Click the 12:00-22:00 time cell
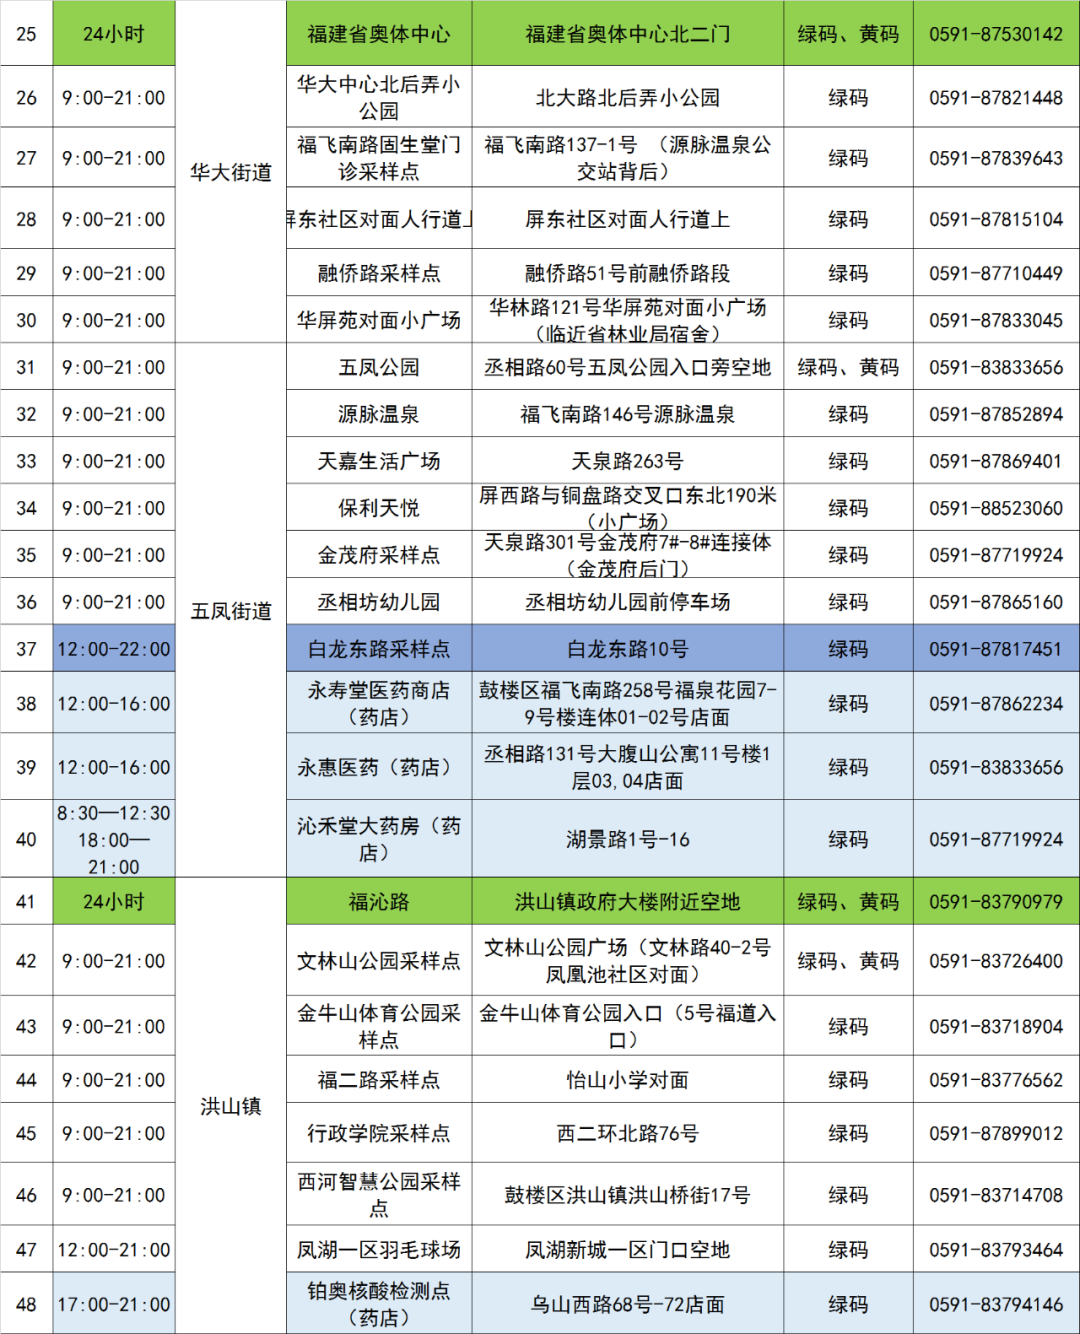Viewport: 1080px width, 1334px height. pyautogui.click(x=113, y=649)
